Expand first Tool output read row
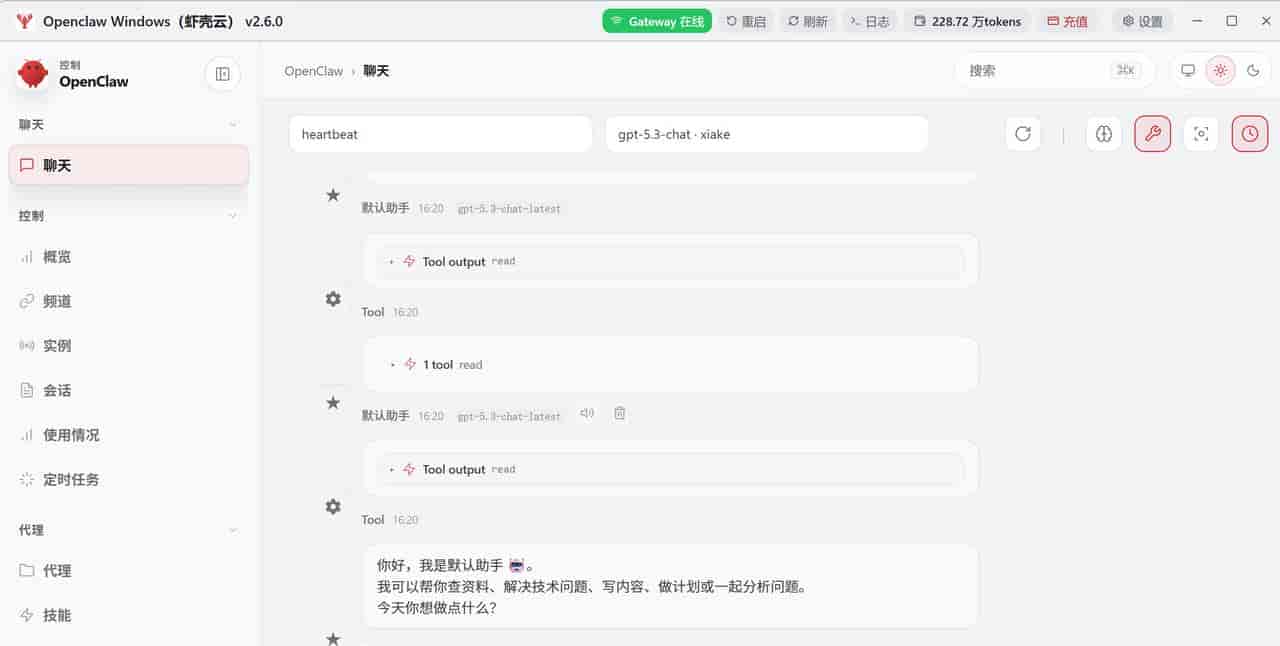 pos(670,262)
